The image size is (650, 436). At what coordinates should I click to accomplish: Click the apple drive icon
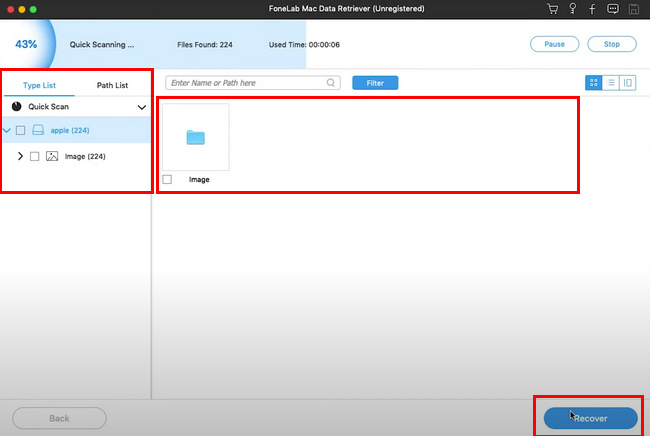click(38, 130)
